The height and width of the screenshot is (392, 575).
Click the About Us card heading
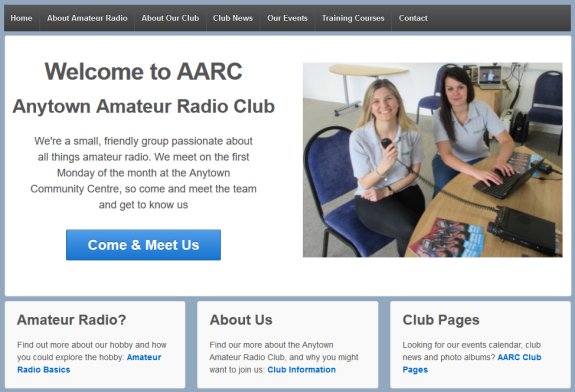[x=241, y=320]
